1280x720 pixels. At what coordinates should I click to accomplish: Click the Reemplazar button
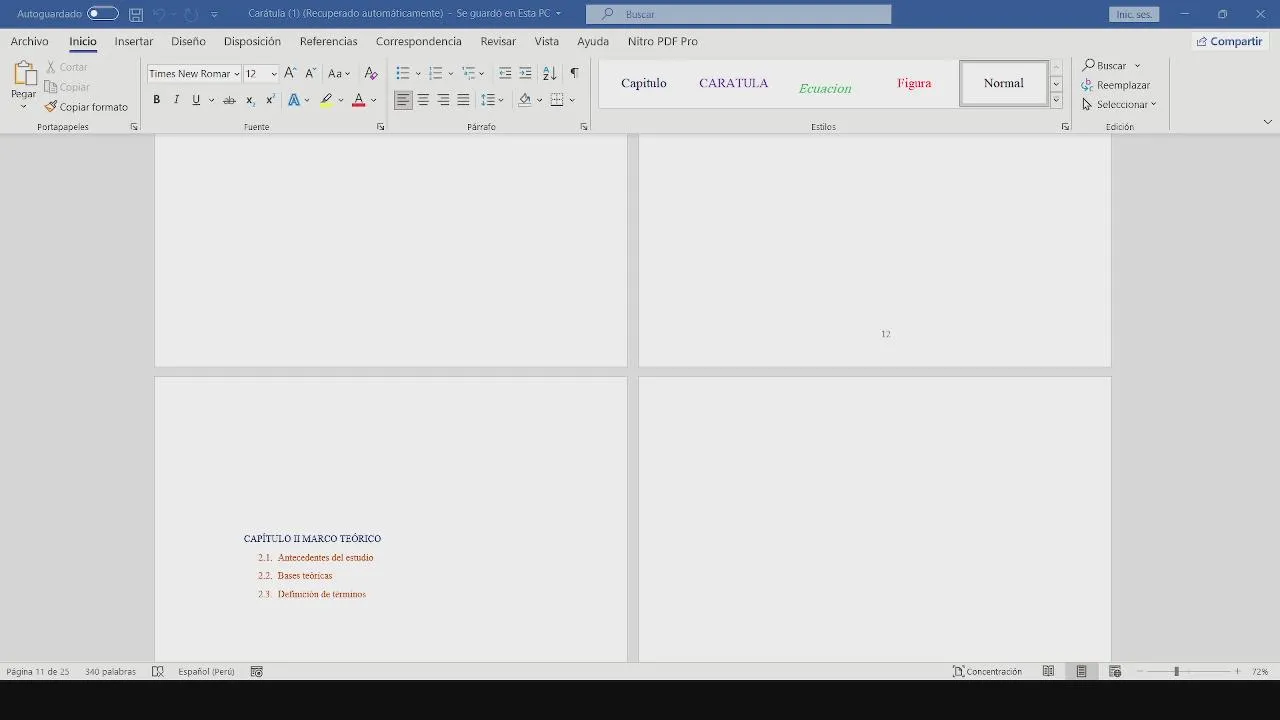pyautogui.click(x=1116, y=85)
